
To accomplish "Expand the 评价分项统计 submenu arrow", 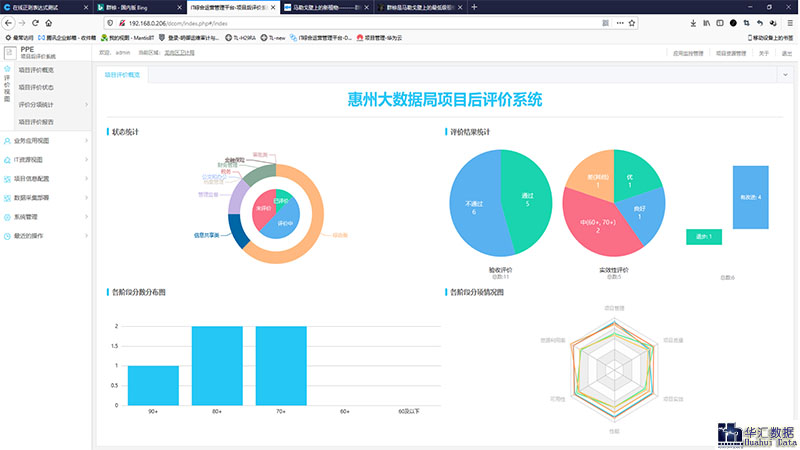I will [86, 105].
